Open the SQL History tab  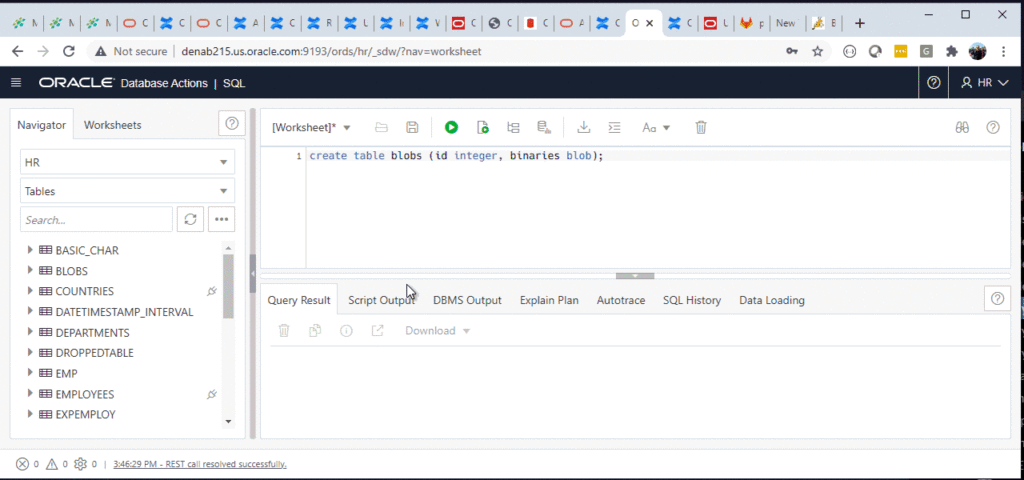click(x=691, y=300)
